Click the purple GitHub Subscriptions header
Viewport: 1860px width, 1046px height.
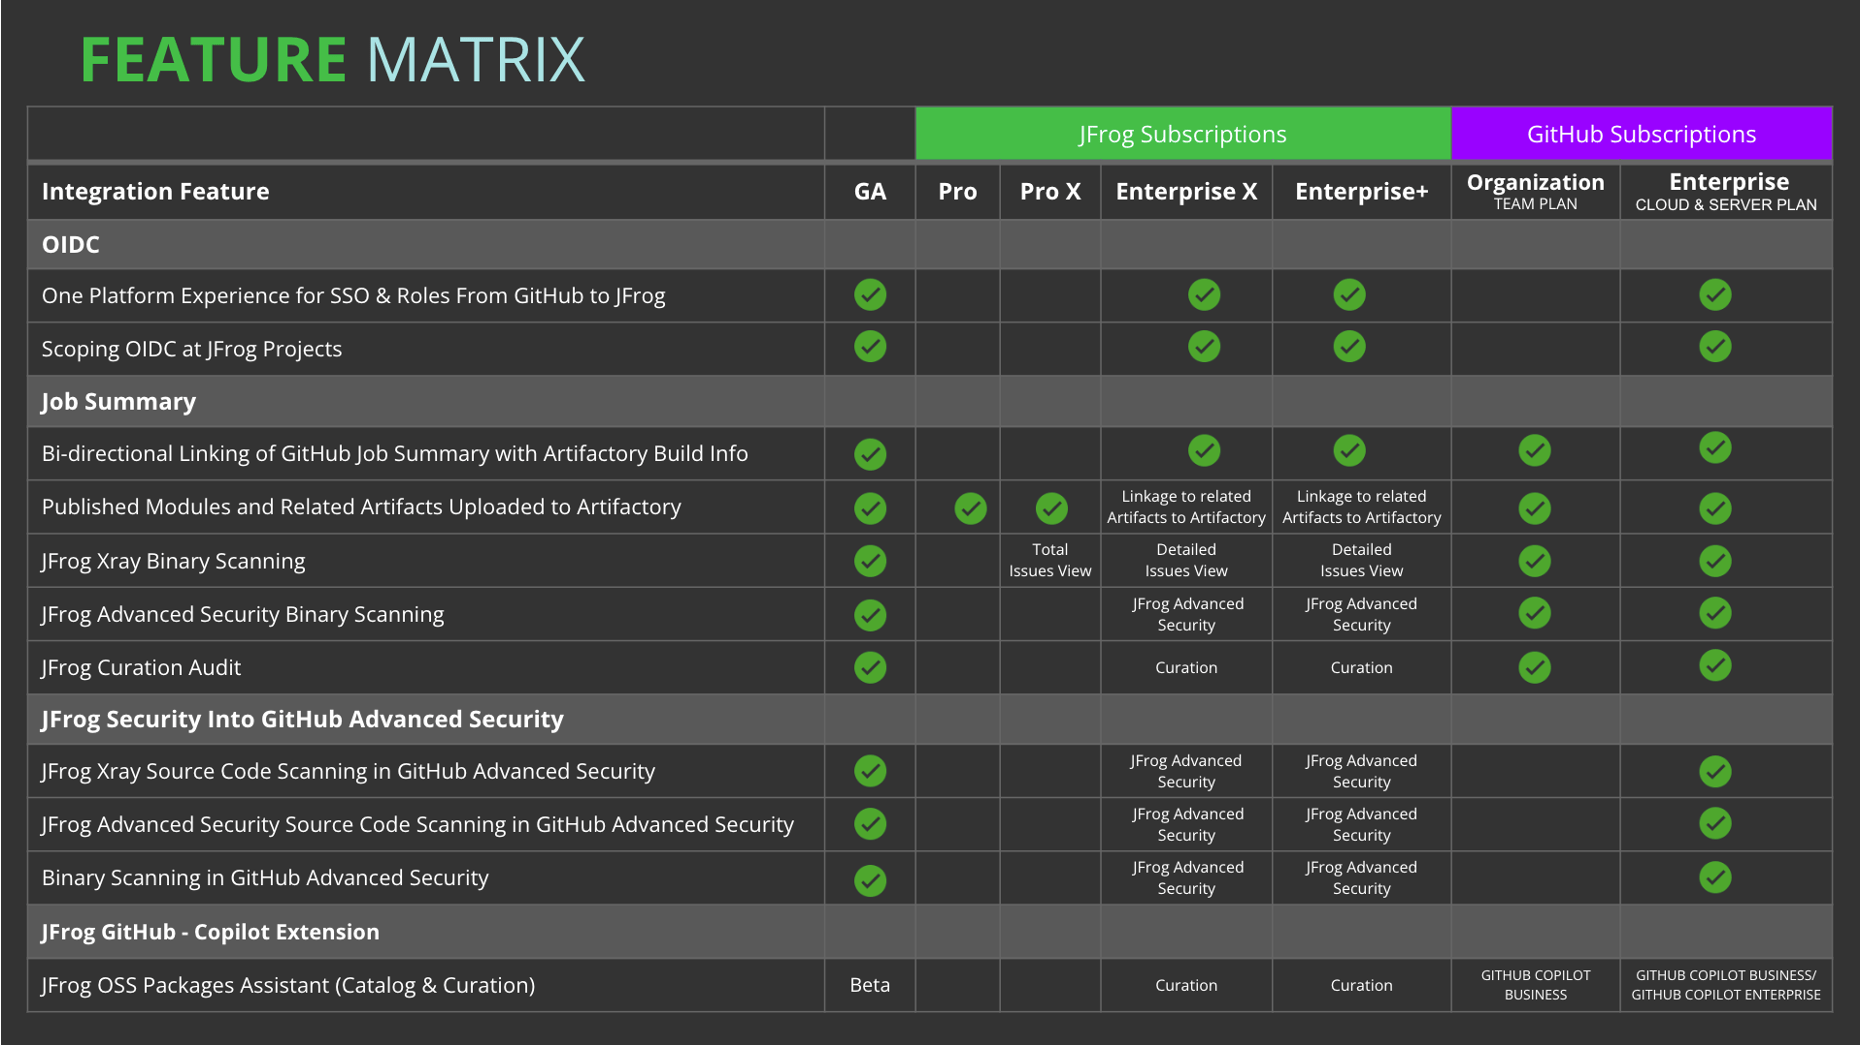1641,134
